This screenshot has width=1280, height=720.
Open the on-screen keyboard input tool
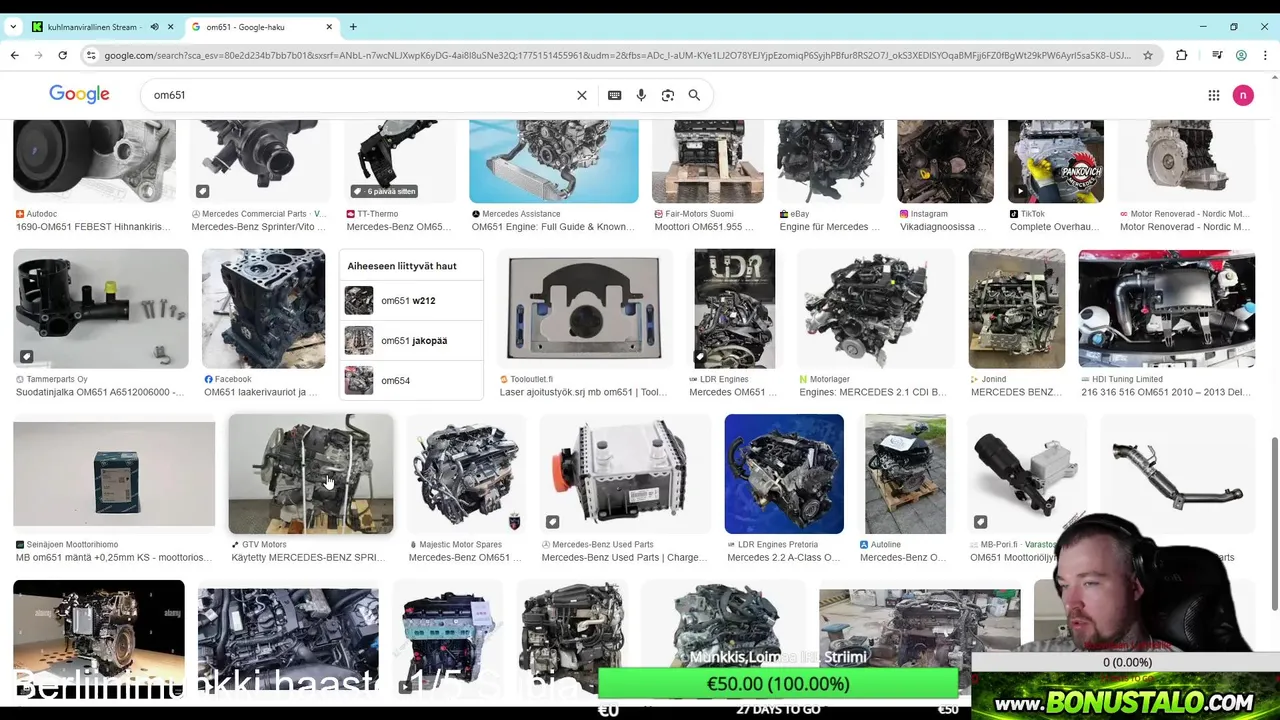[x=615, y=95]
